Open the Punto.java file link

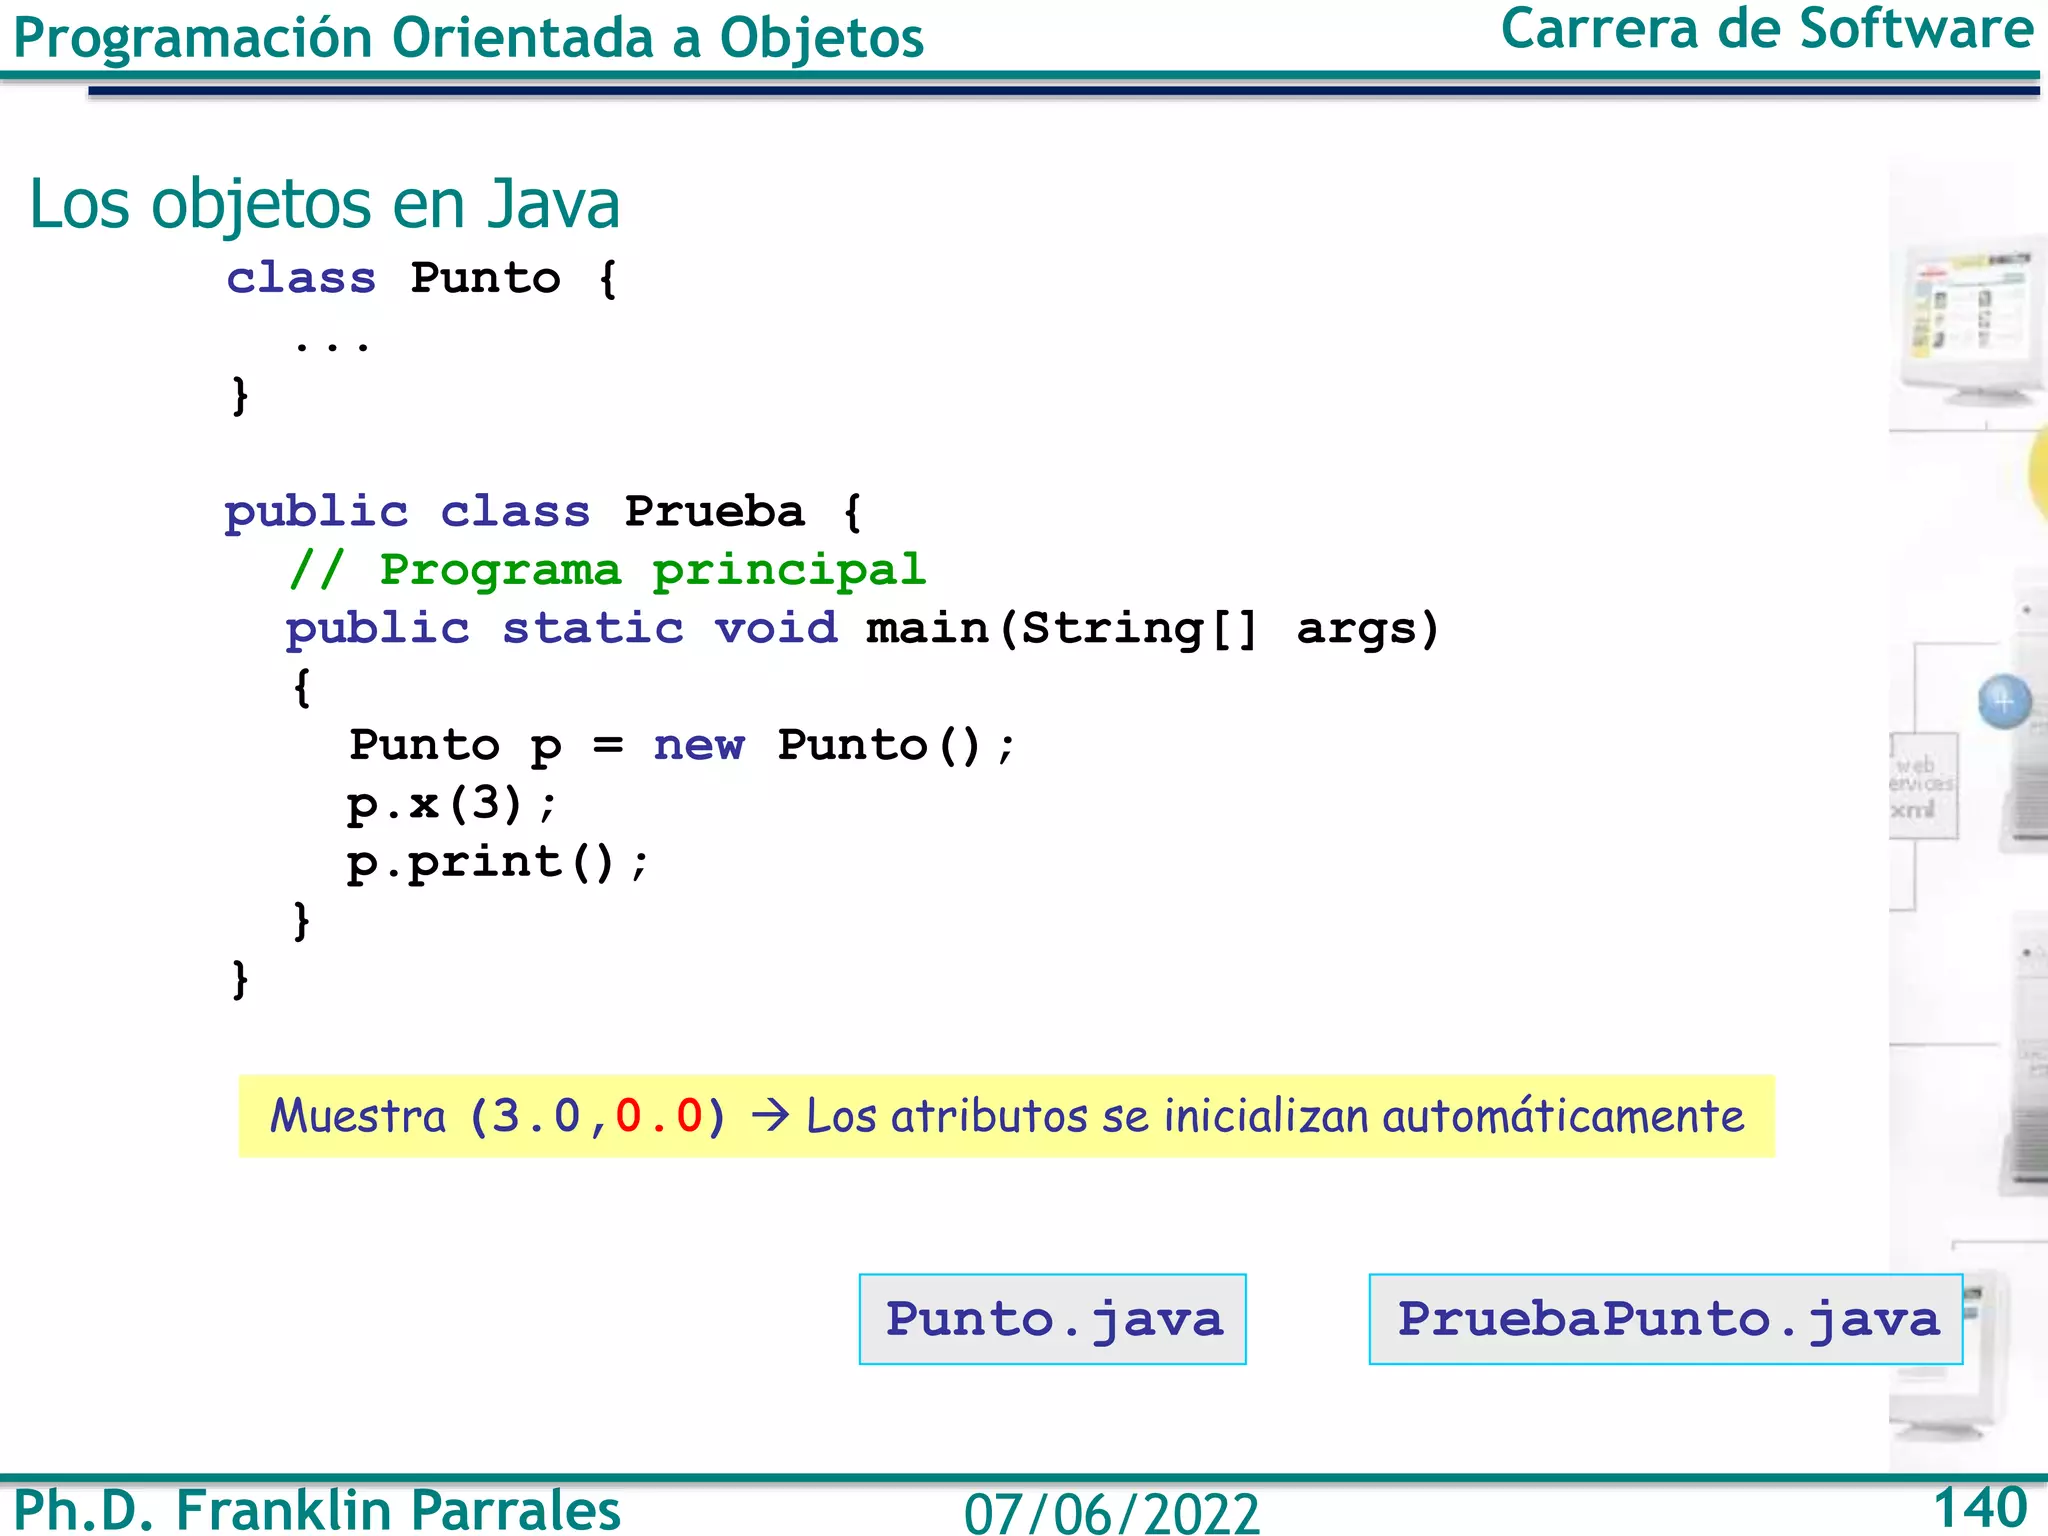click(1052, 1318)
